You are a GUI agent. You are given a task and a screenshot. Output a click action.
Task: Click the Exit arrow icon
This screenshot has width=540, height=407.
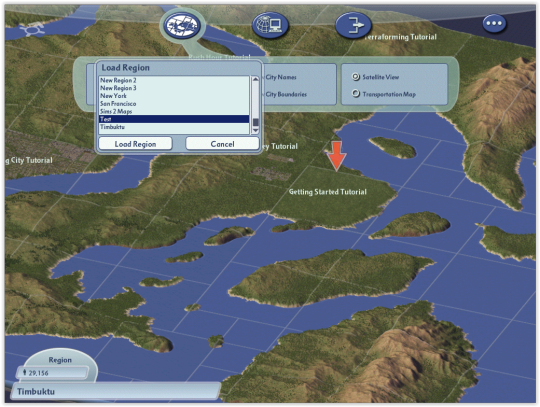click(x=354, y=25)
